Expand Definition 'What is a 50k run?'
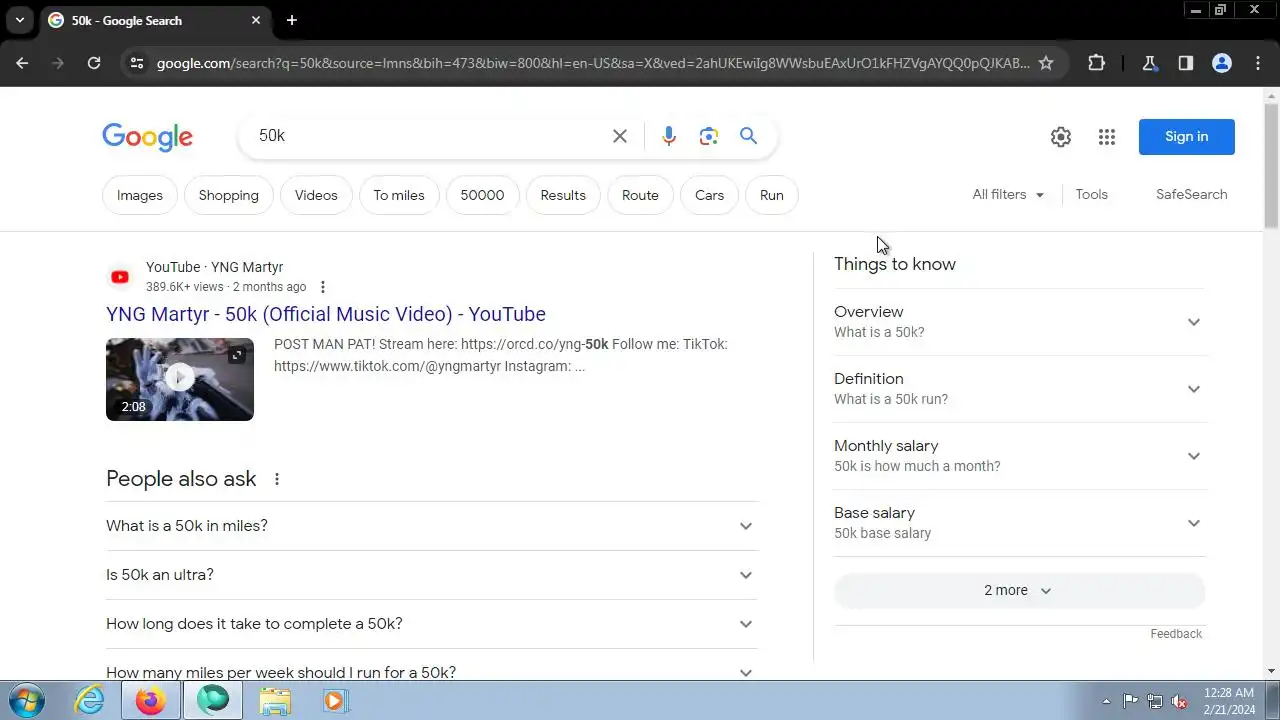The width and height of the screenshot is (1280, 720). tap(1019, 389)
